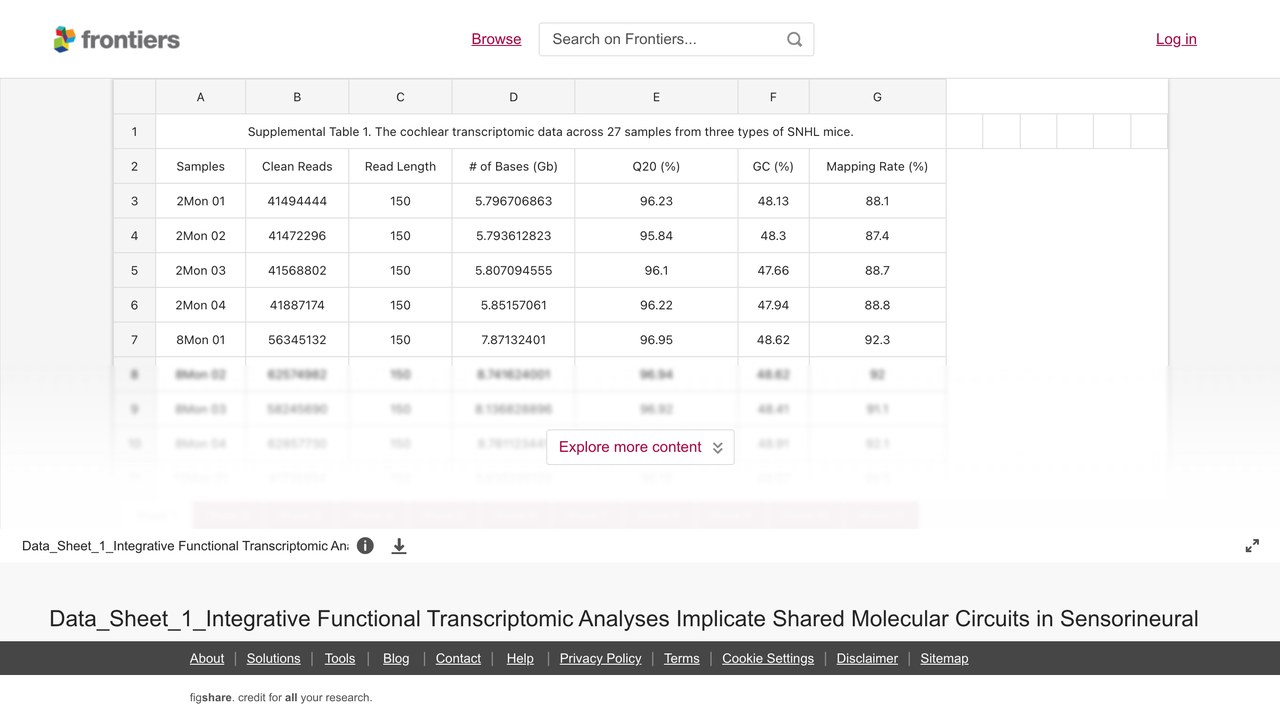Screen dimensions: 1280x720
Task: Open About footer link
Action: click(207, 658)
